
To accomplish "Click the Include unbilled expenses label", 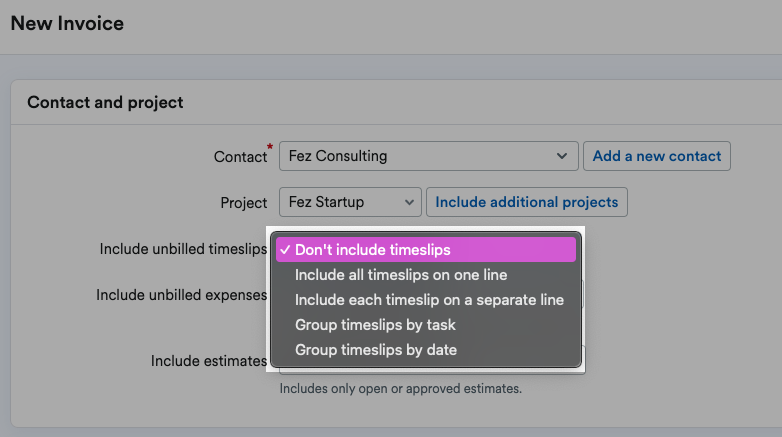I will 182,295.
